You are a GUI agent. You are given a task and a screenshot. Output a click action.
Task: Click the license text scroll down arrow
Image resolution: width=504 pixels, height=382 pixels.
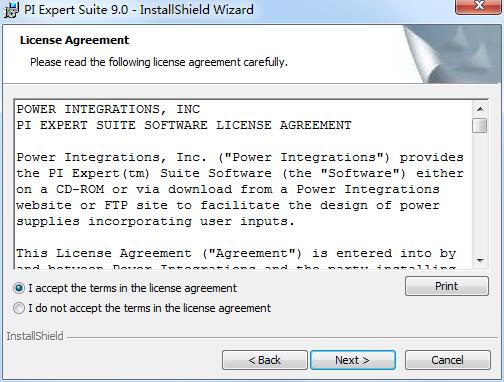click(x=480, y=260)
